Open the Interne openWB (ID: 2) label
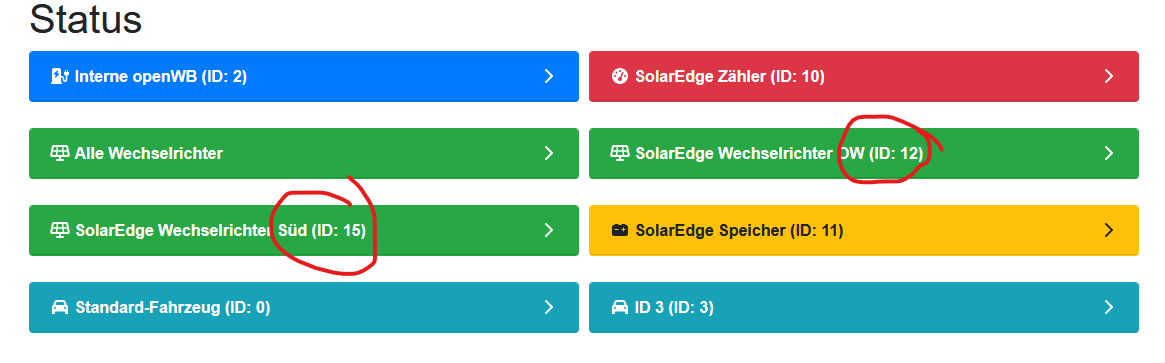The image size is (1165, 363). (x=160, y=76)
